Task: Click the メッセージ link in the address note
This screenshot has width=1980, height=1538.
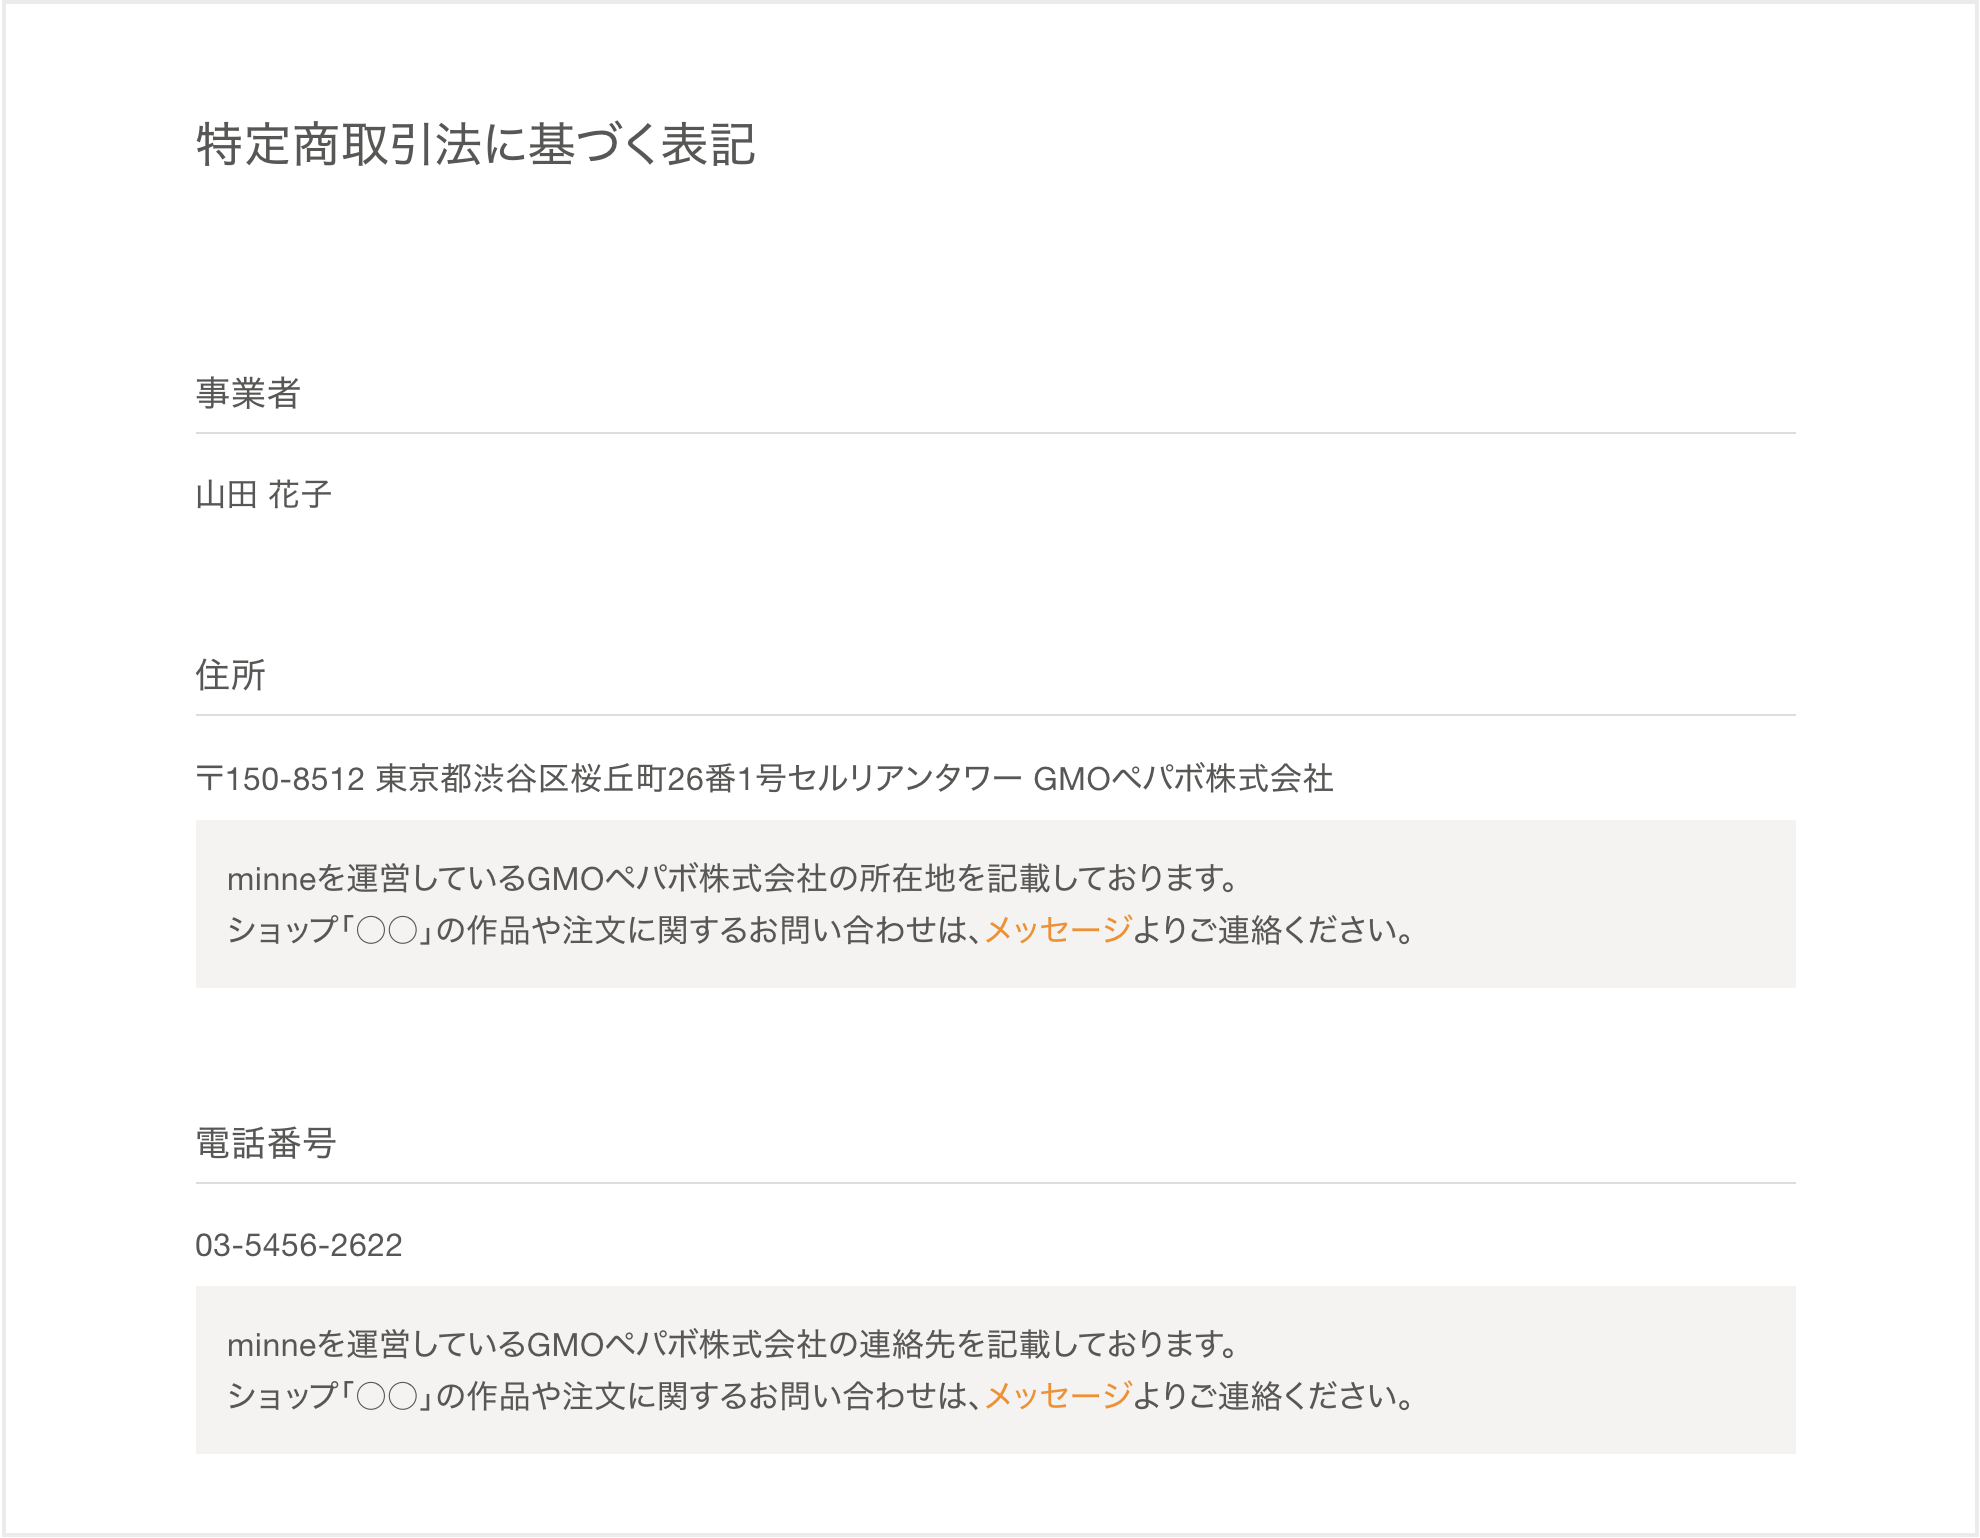Action: tap(1058, 930)
